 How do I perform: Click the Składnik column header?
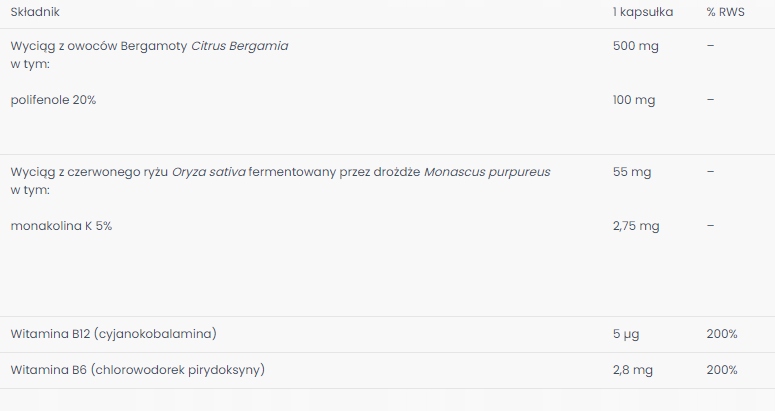coord(35,12)
